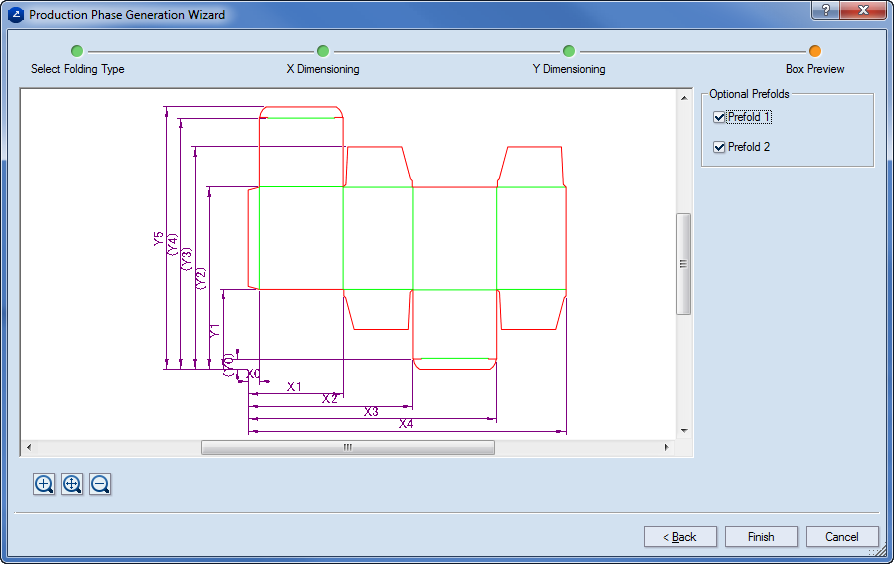Image resolution: width=894 pixels, height=564 pixels.
Task: Cancel the wizard
Action: coord(842,537)
